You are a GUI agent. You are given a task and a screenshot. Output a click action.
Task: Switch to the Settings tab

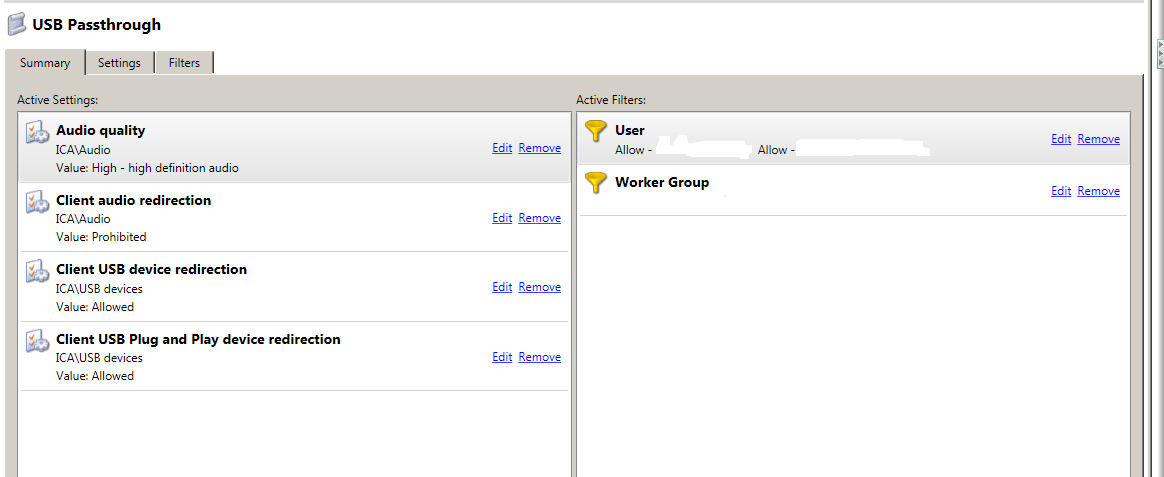pyautogui.click(x=119, y=63)
